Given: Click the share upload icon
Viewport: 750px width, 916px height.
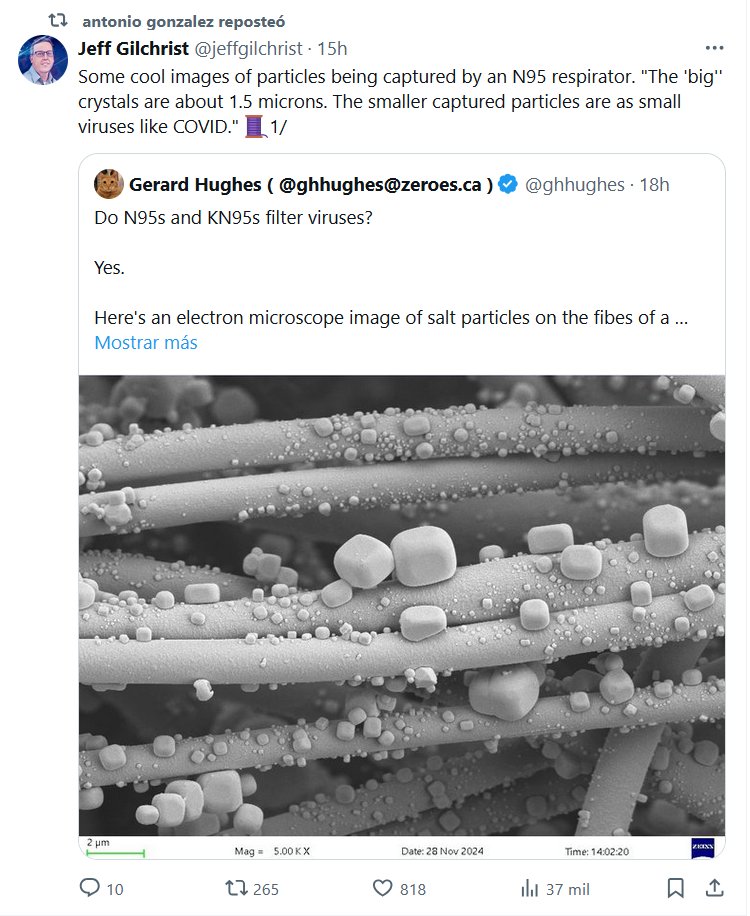Looking at the screenshot, I should tap(714, 888).
